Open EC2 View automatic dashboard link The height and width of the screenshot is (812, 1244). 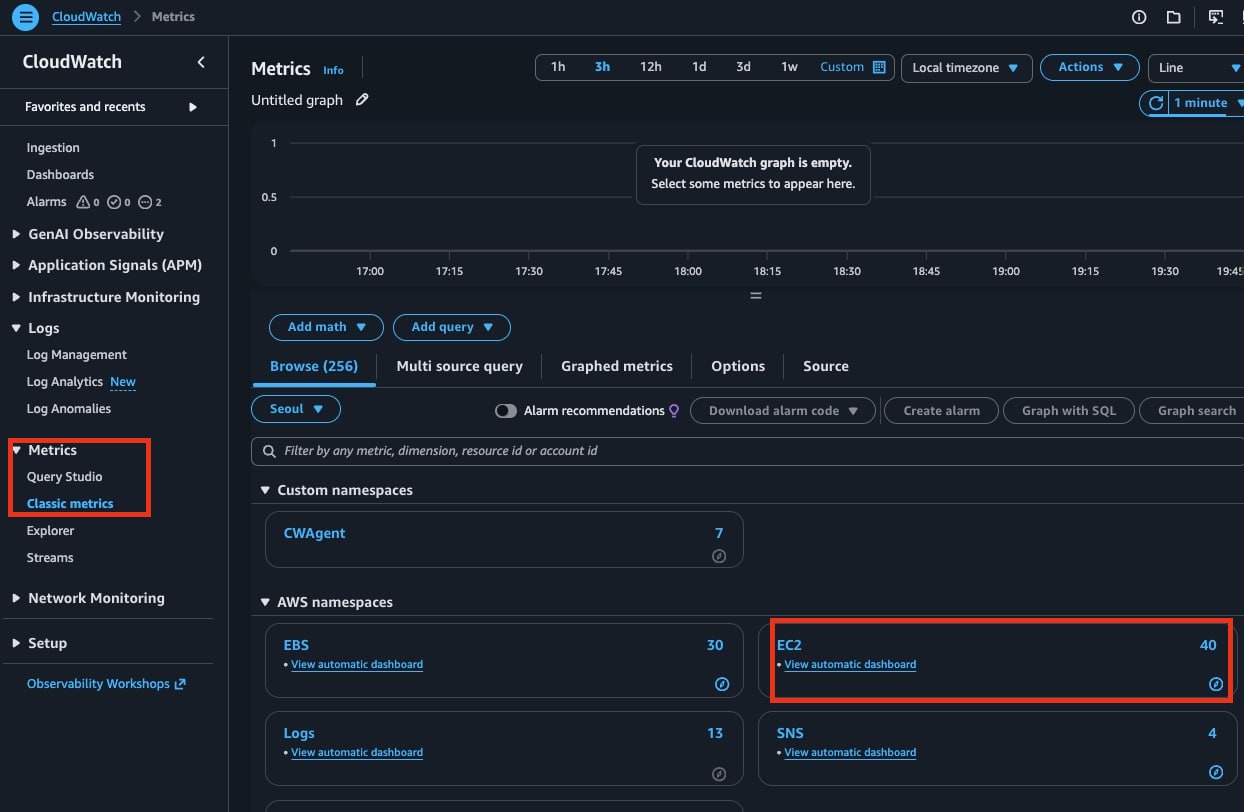(x=850, y=664)
